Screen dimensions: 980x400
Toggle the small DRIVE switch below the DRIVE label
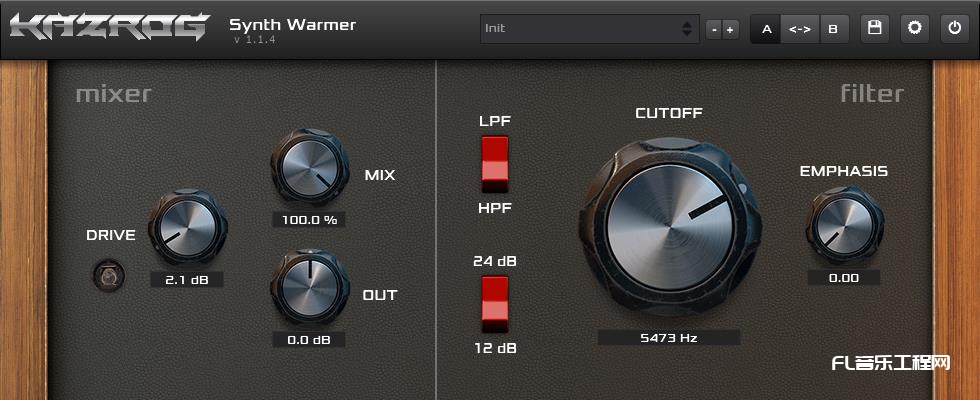[109, 276]
